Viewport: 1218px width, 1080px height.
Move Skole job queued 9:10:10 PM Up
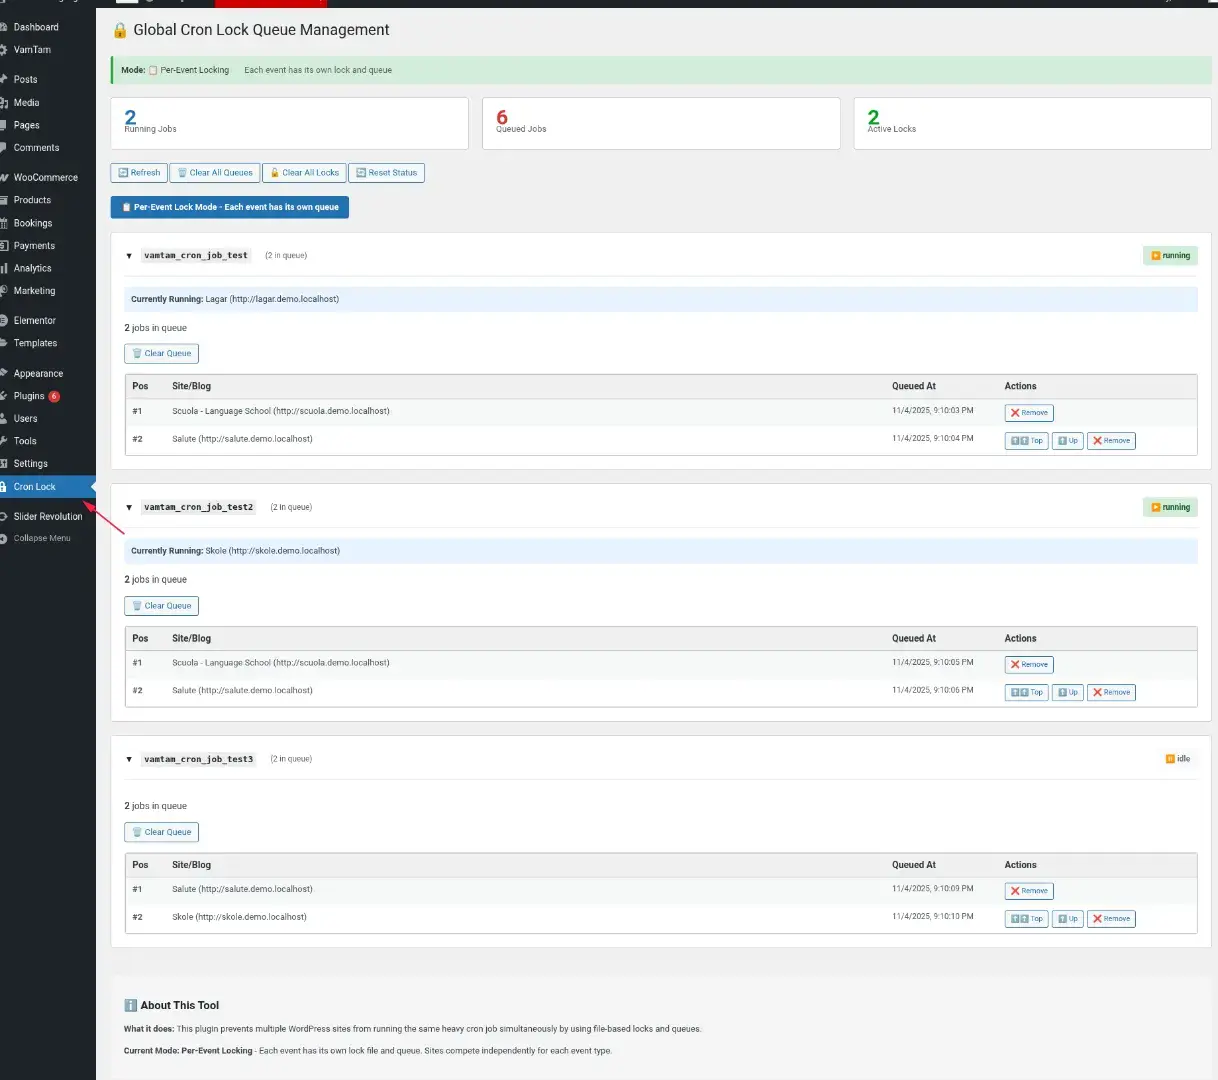(1067, 919)
